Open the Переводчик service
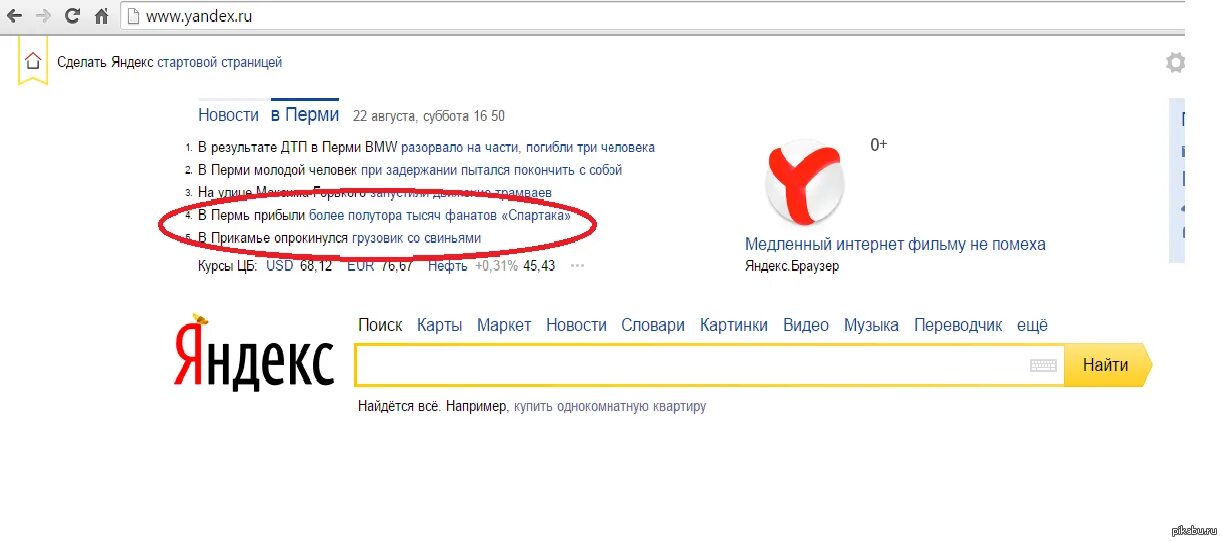Viewport: 1222px width, 542px height. tap(958, 325)
